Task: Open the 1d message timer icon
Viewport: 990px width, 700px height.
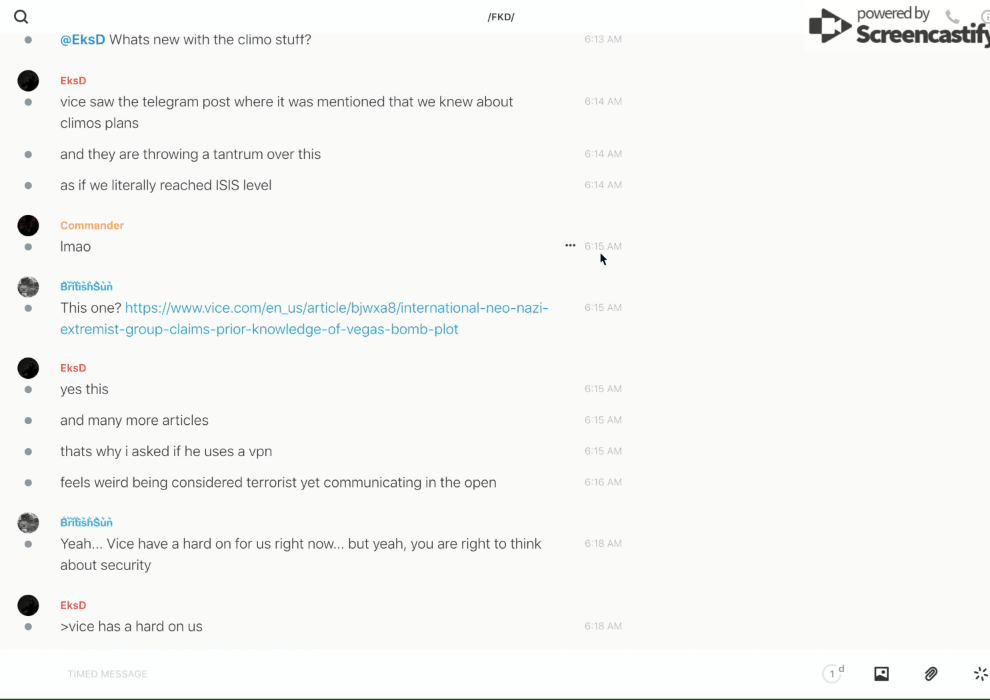Action: click(x=833, y=674)
